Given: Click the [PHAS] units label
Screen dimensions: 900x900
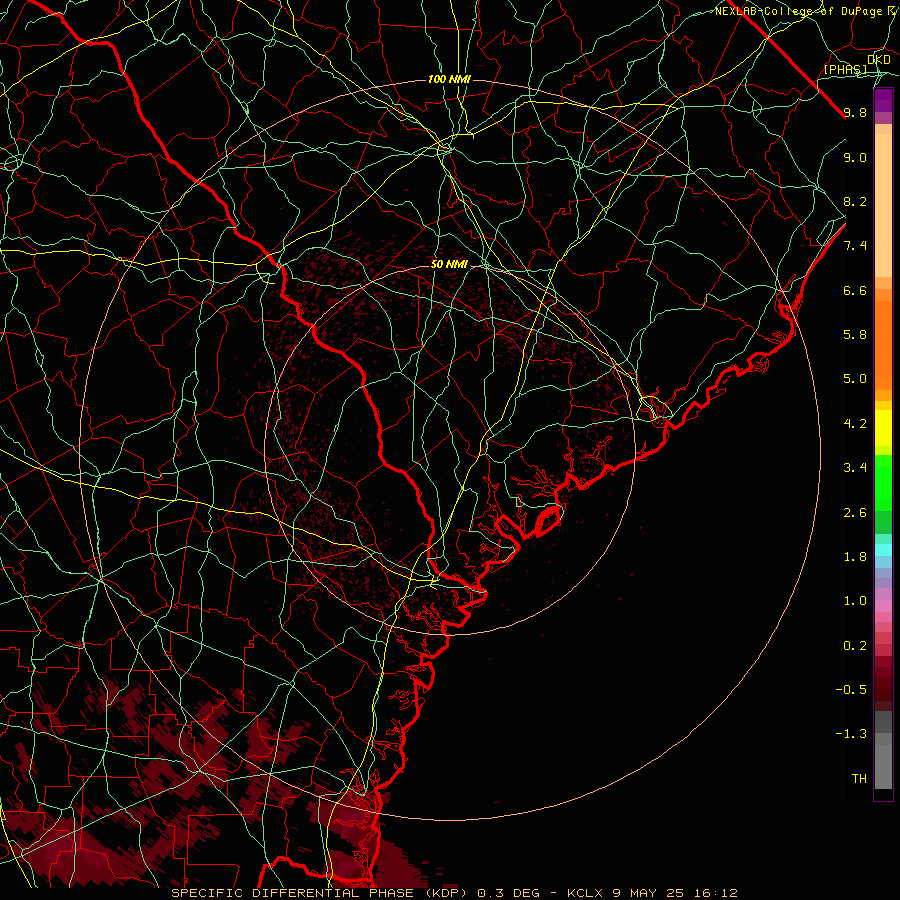Looking at the screenshot, I should click(845, 70).
